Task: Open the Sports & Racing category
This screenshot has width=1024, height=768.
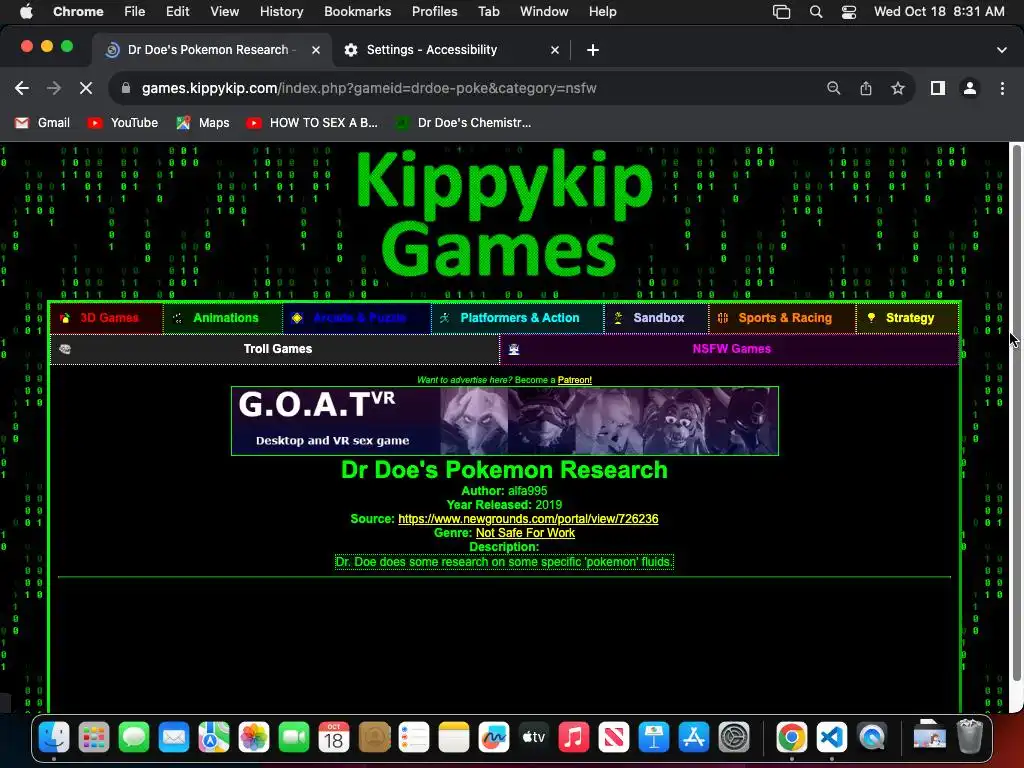Action: click(x=782, y=318)
